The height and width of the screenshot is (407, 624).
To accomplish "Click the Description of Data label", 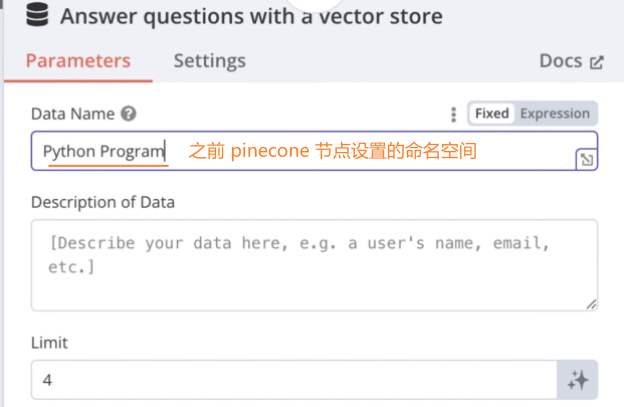I will (103, 202).
